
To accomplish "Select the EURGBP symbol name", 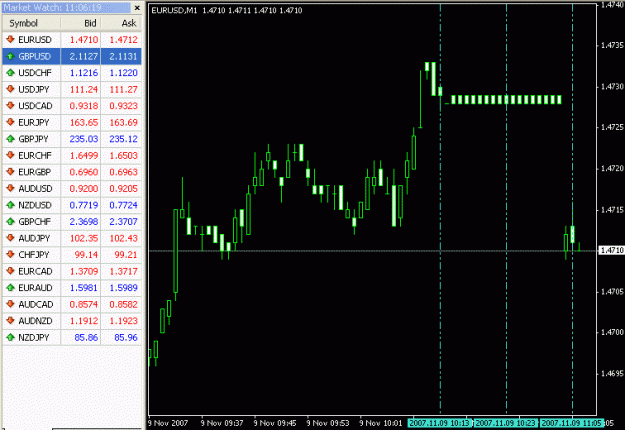I will [35, 172].
